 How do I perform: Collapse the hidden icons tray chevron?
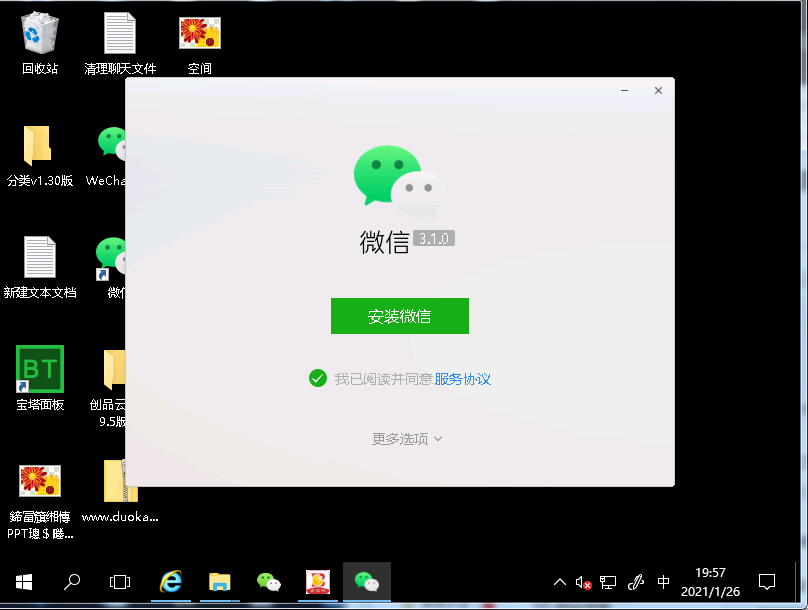[560, 581]
